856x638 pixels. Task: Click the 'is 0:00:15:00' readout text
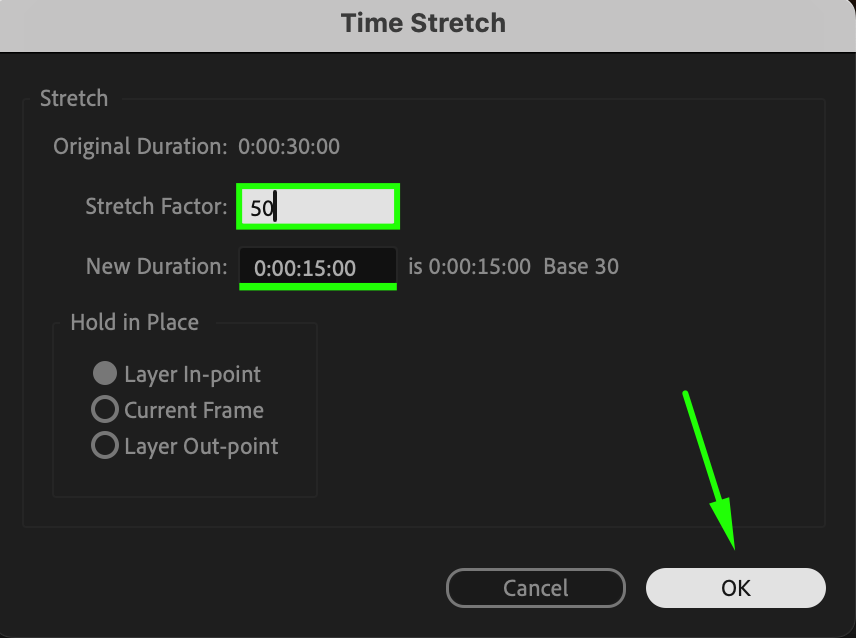tap(470, 267)
